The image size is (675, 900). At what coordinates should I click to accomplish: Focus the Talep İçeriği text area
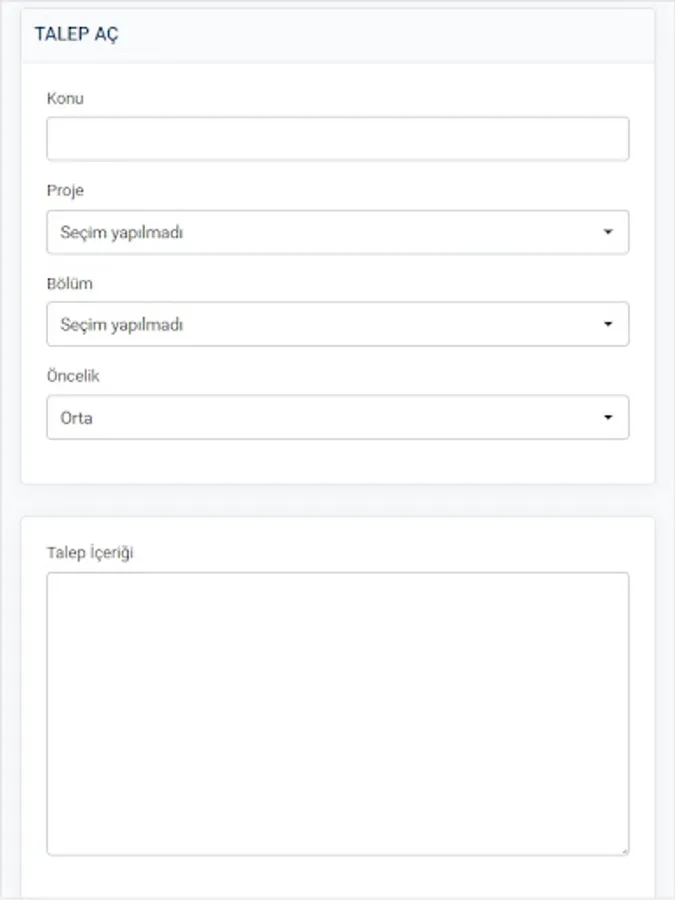pos(337,713)
